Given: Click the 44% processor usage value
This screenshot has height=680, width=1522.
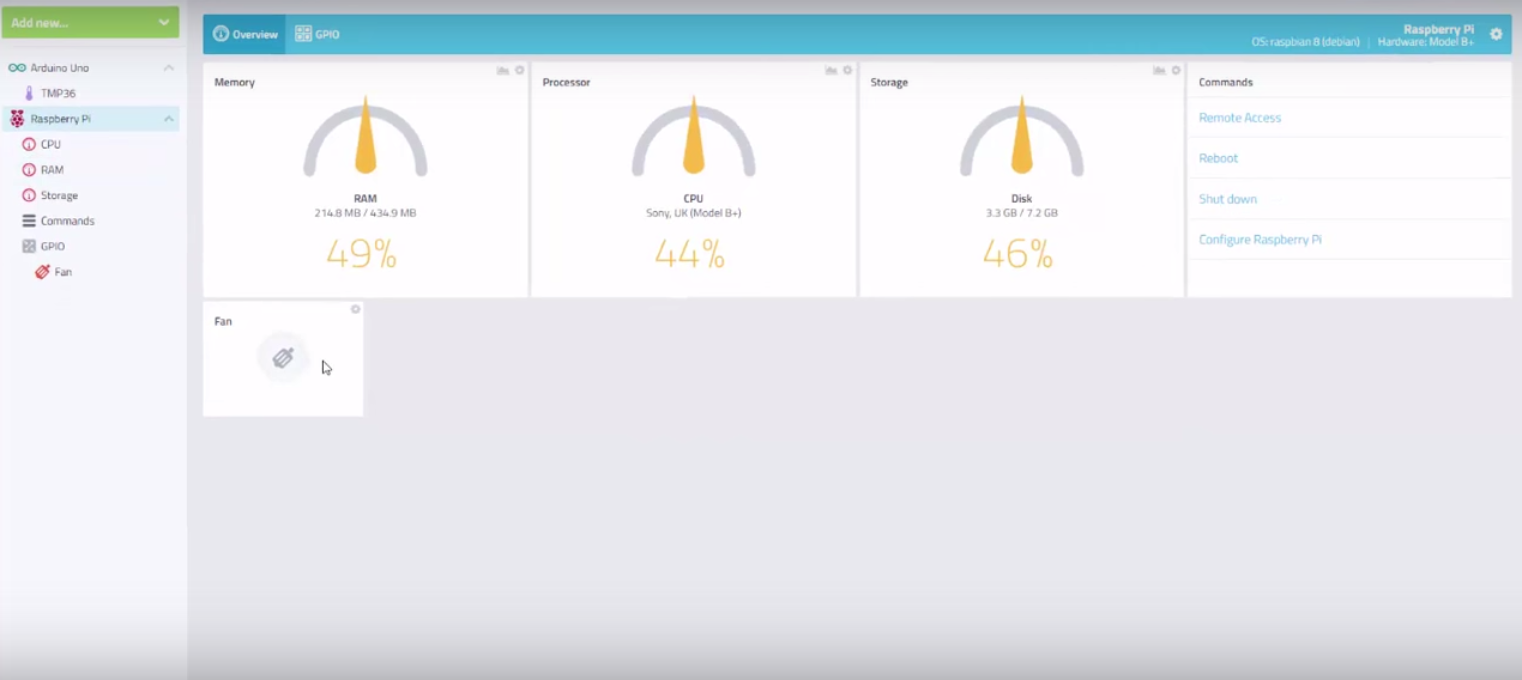Looking at the screenshot, I should (689, 254).
